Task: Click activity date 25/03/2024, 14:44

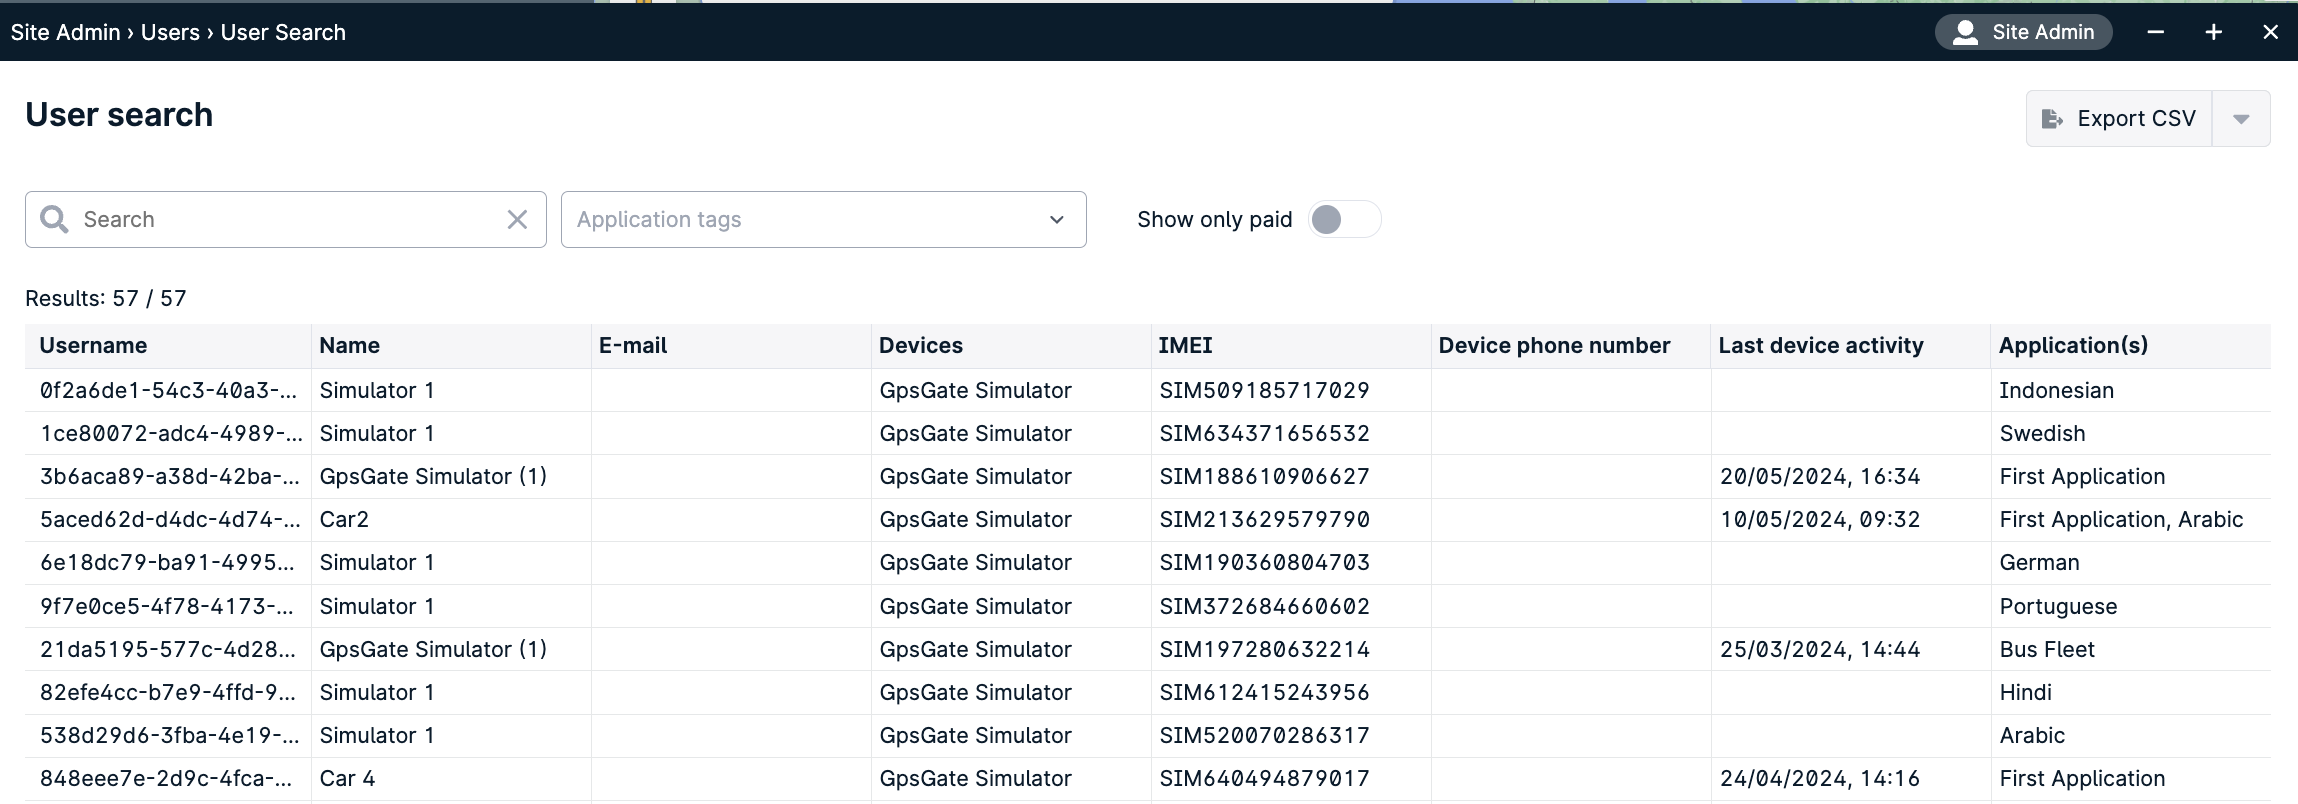Action: [1820, 649]
